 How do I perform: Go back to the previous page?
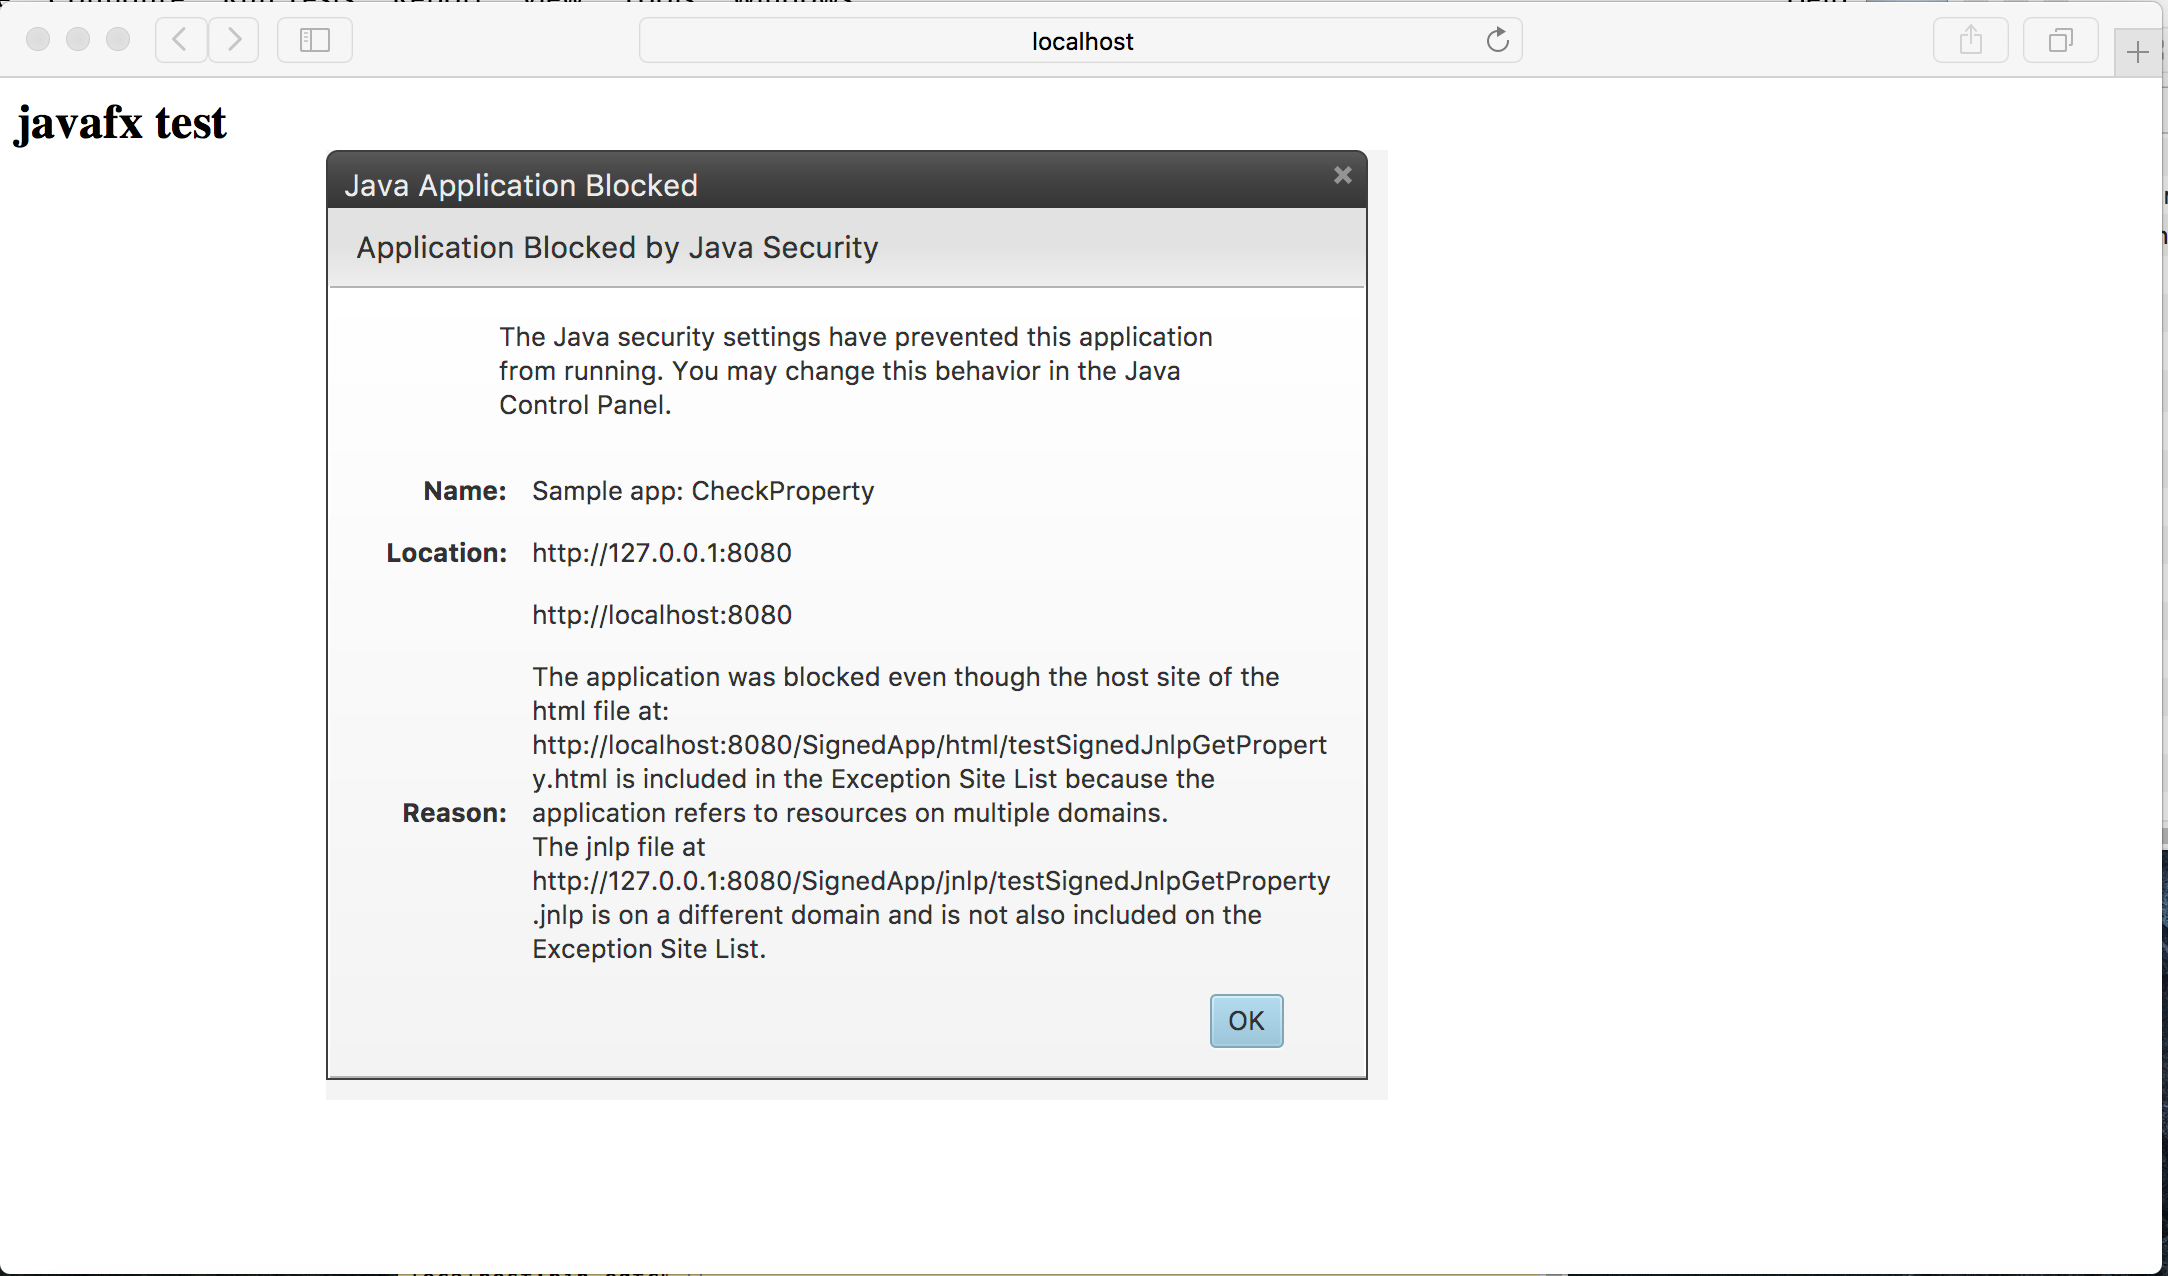[x=180, y=40]
